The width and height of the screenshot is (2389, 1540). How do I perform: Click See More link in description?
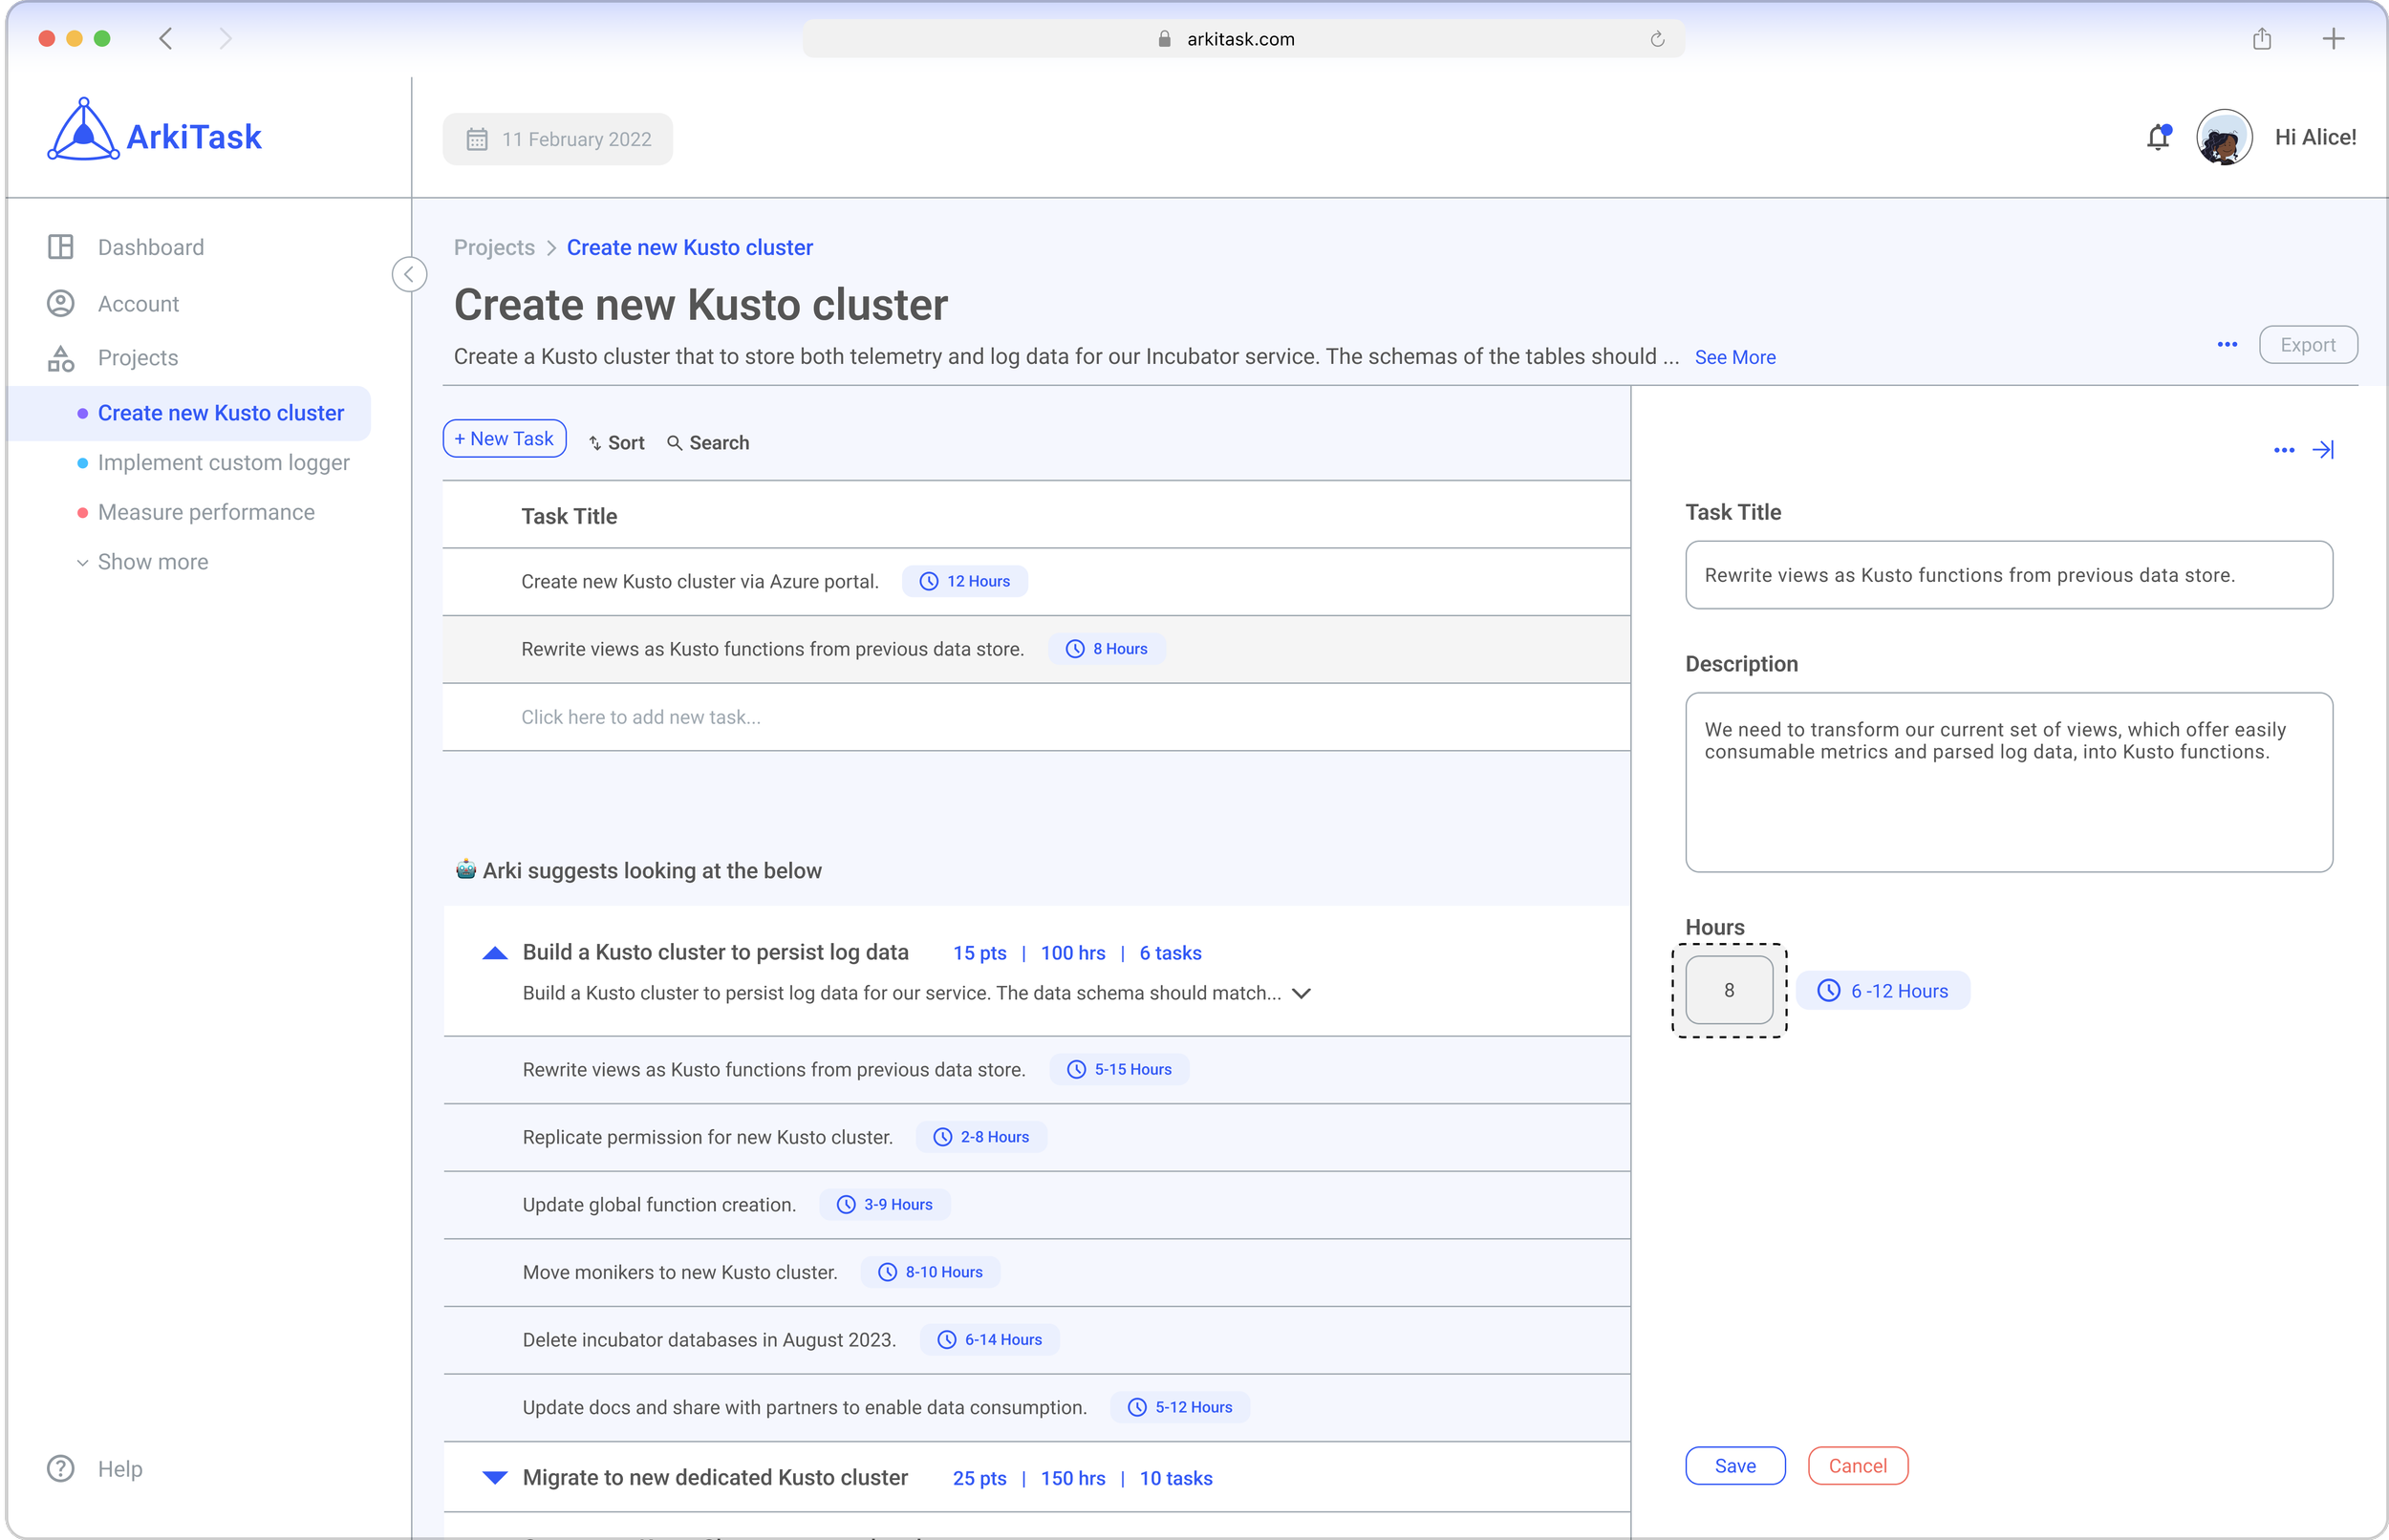point(1735,357)
